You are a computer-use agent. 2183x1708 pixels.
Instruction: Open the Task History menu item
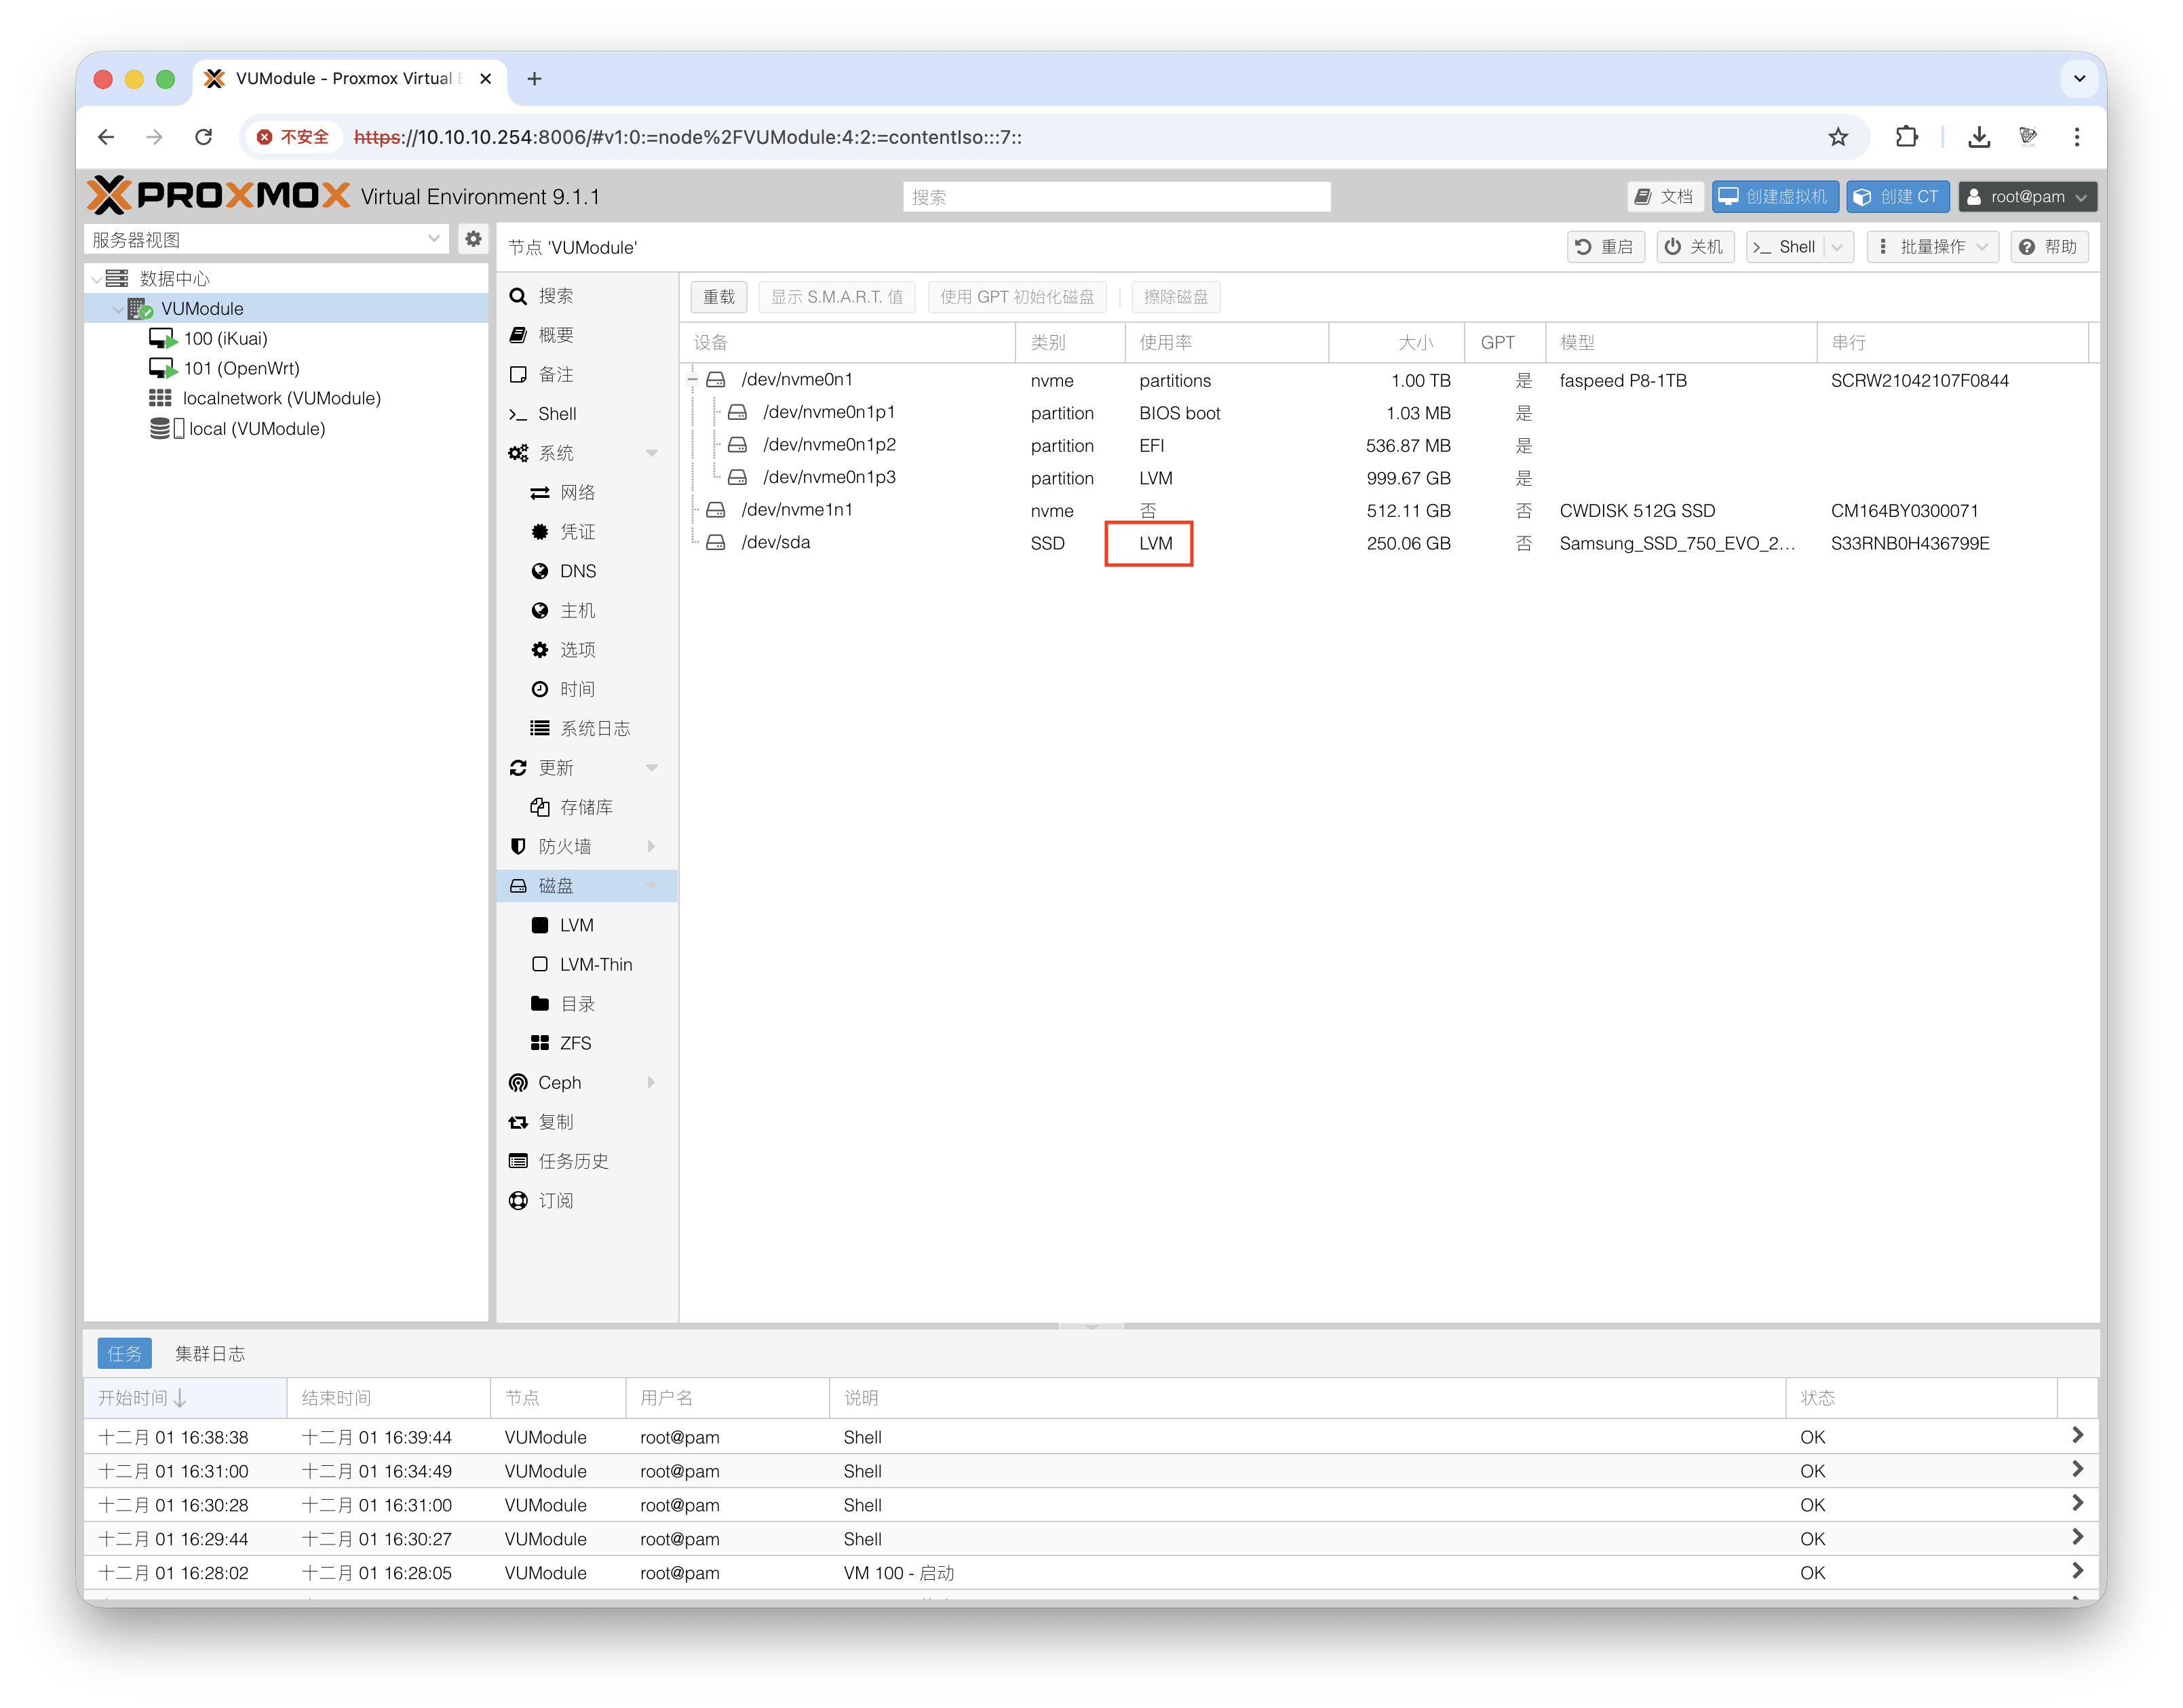pos(573,1161)
